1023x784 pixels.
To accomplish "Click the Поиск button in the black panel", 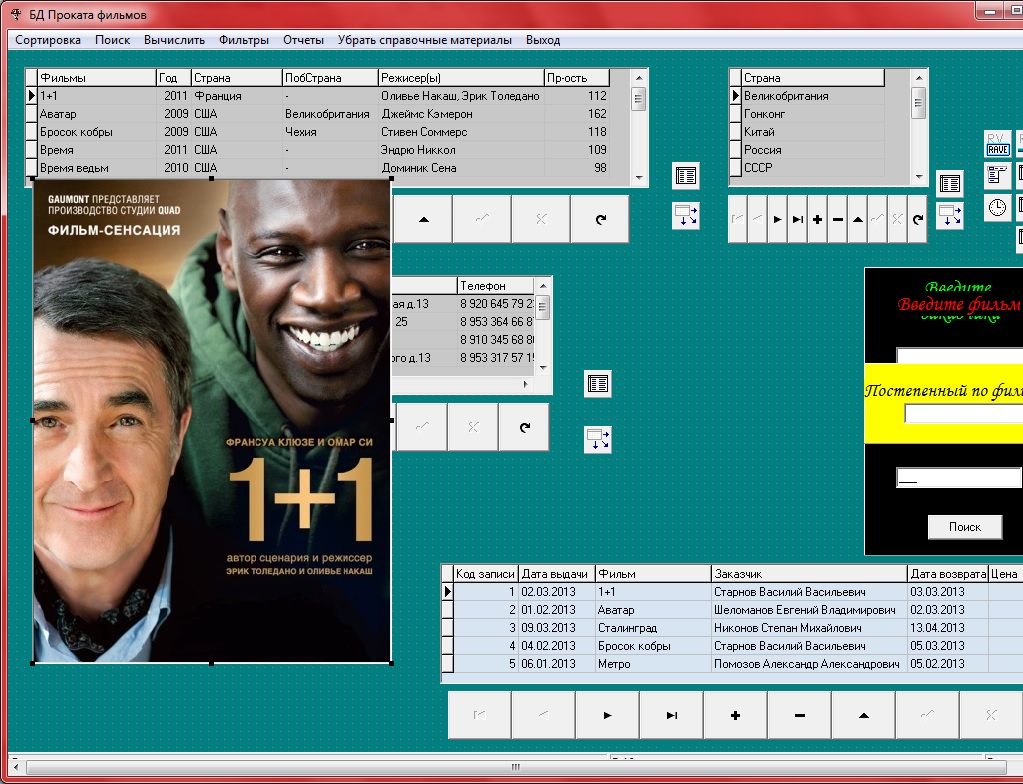I will tap(965, 527).
